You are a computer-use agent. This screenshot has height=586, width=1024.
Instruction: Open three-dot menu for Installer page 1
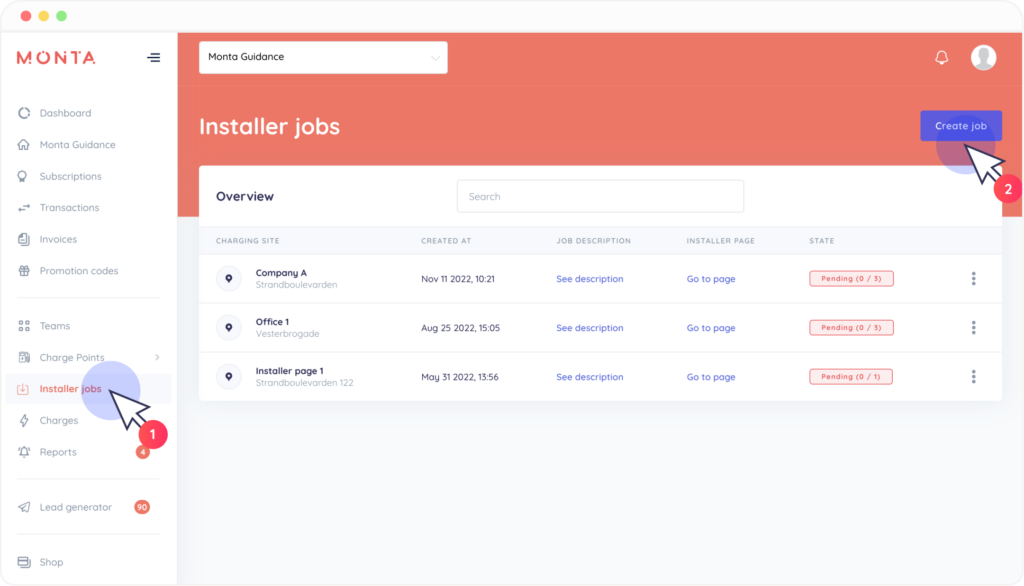973,376
